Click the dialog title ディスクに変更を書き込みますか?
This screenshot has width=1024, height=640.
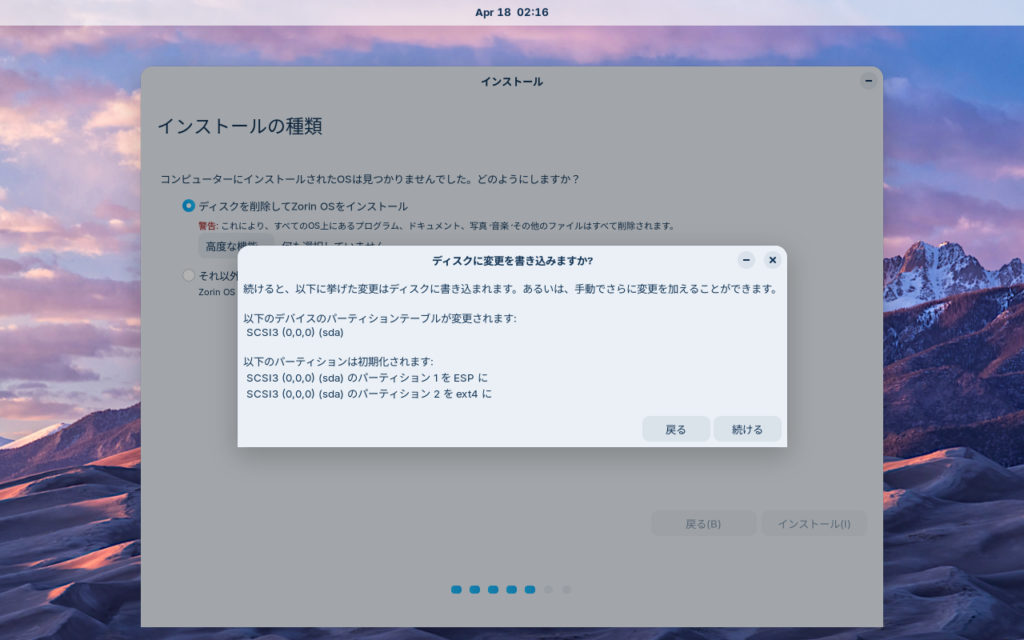(x=512, y=260)
